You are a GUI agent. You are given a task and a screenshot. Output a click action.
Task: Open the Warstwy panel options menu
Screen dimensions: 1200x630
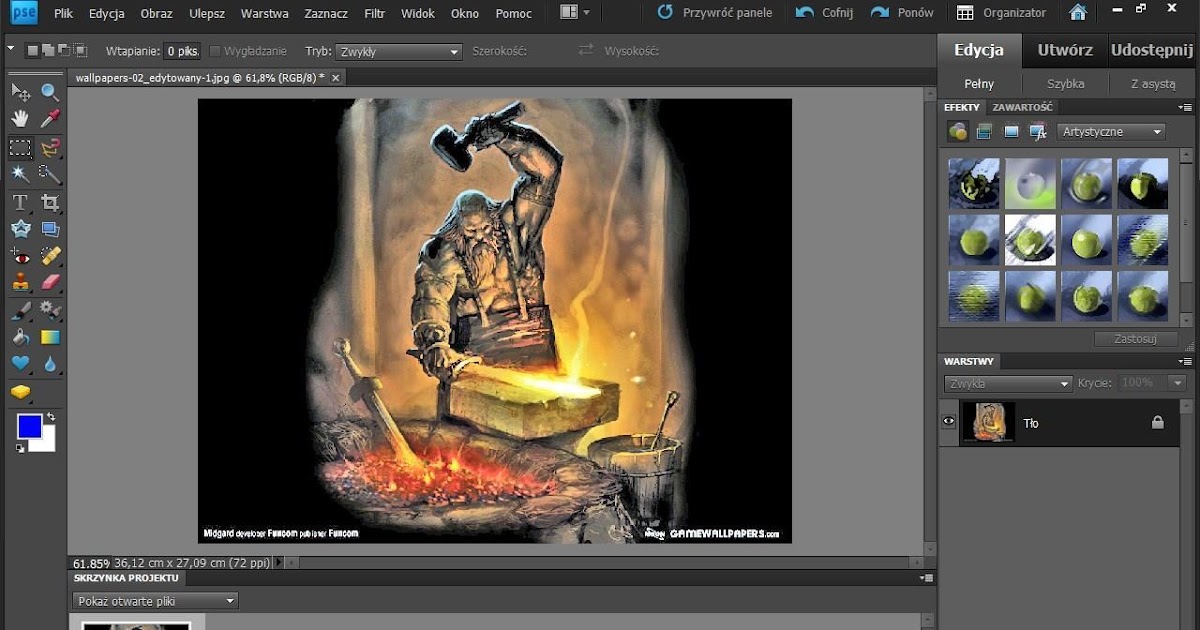pos(1185,361)
